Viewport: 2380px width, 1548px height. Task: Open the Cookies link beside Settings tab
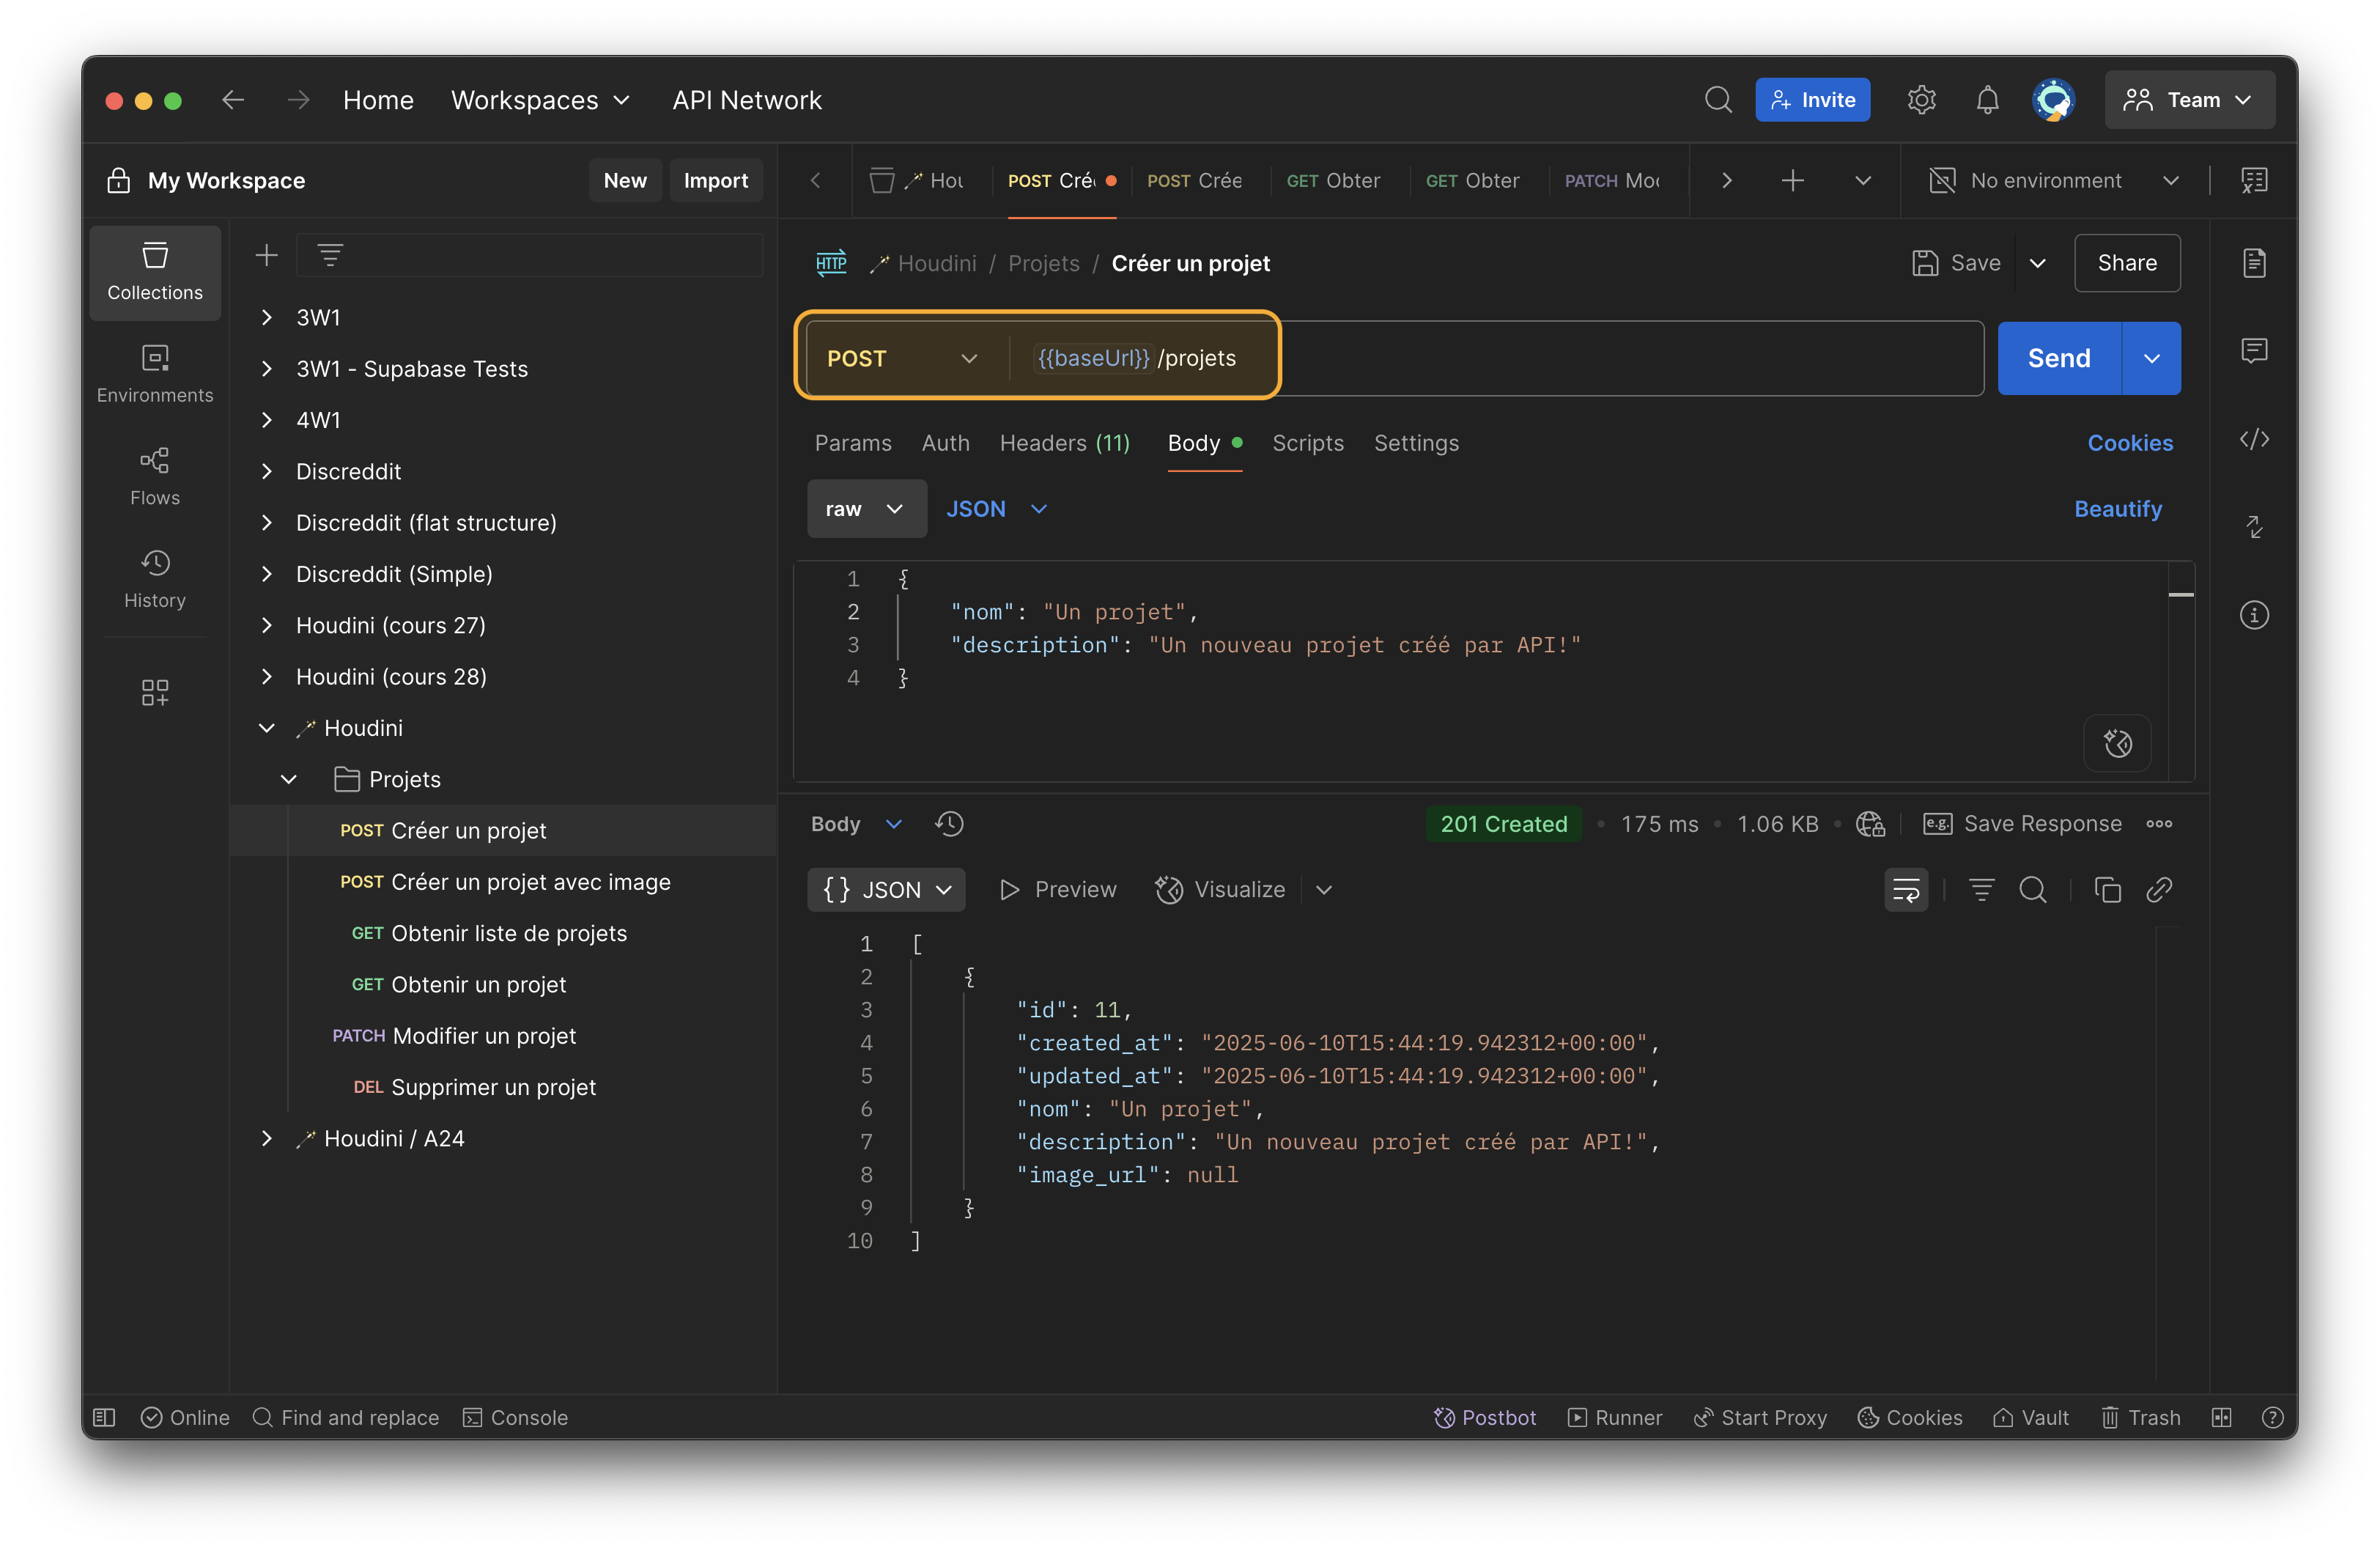tap(2129, 443)
